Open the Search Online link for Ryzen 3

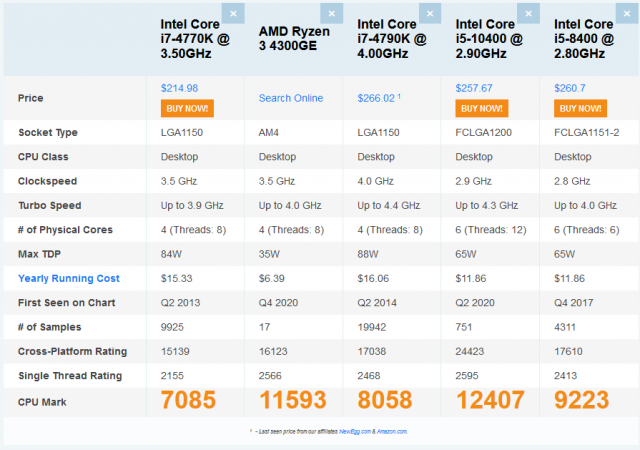(x=291, y=98)
